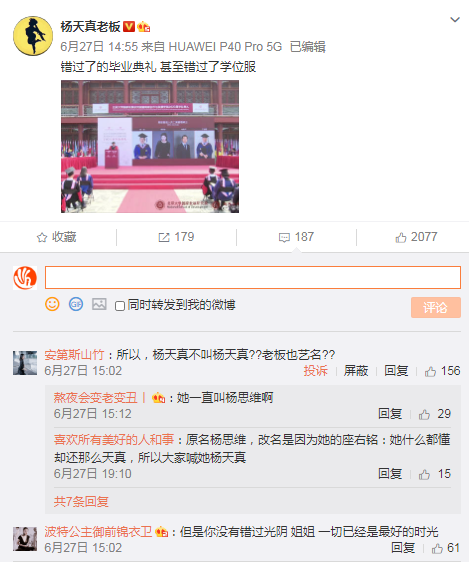Open the emoji picker smiley icon
The image size is (469, 562).
click(52, 304)
